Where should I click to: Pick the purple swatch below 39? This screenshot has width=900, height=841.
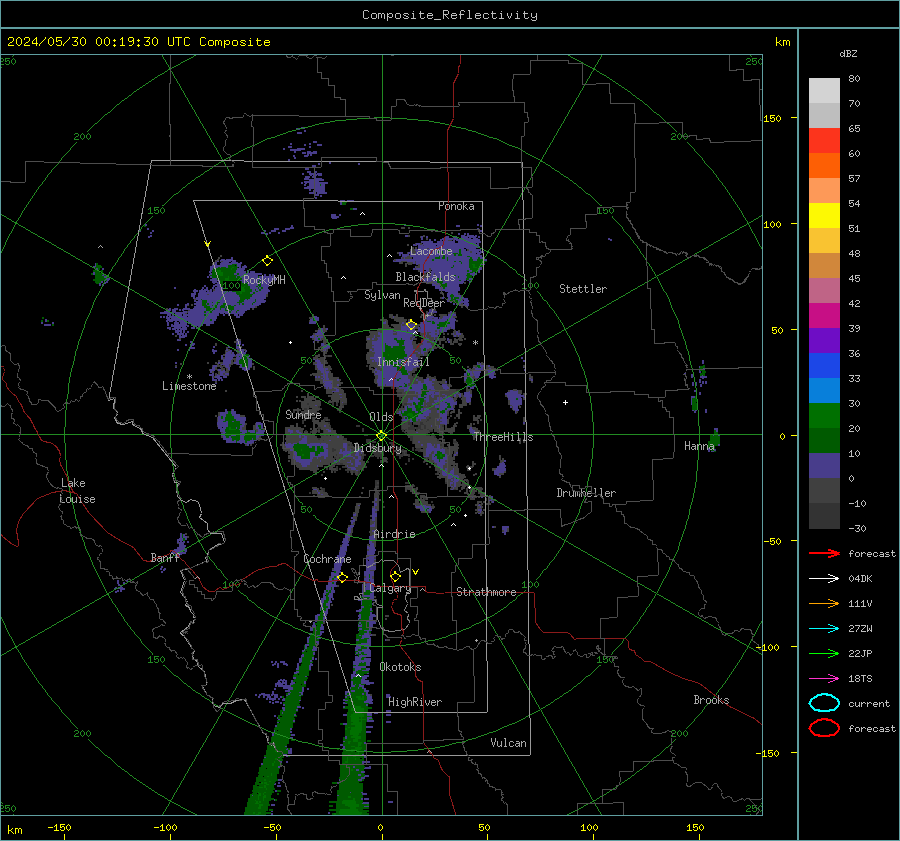point(824,340)
